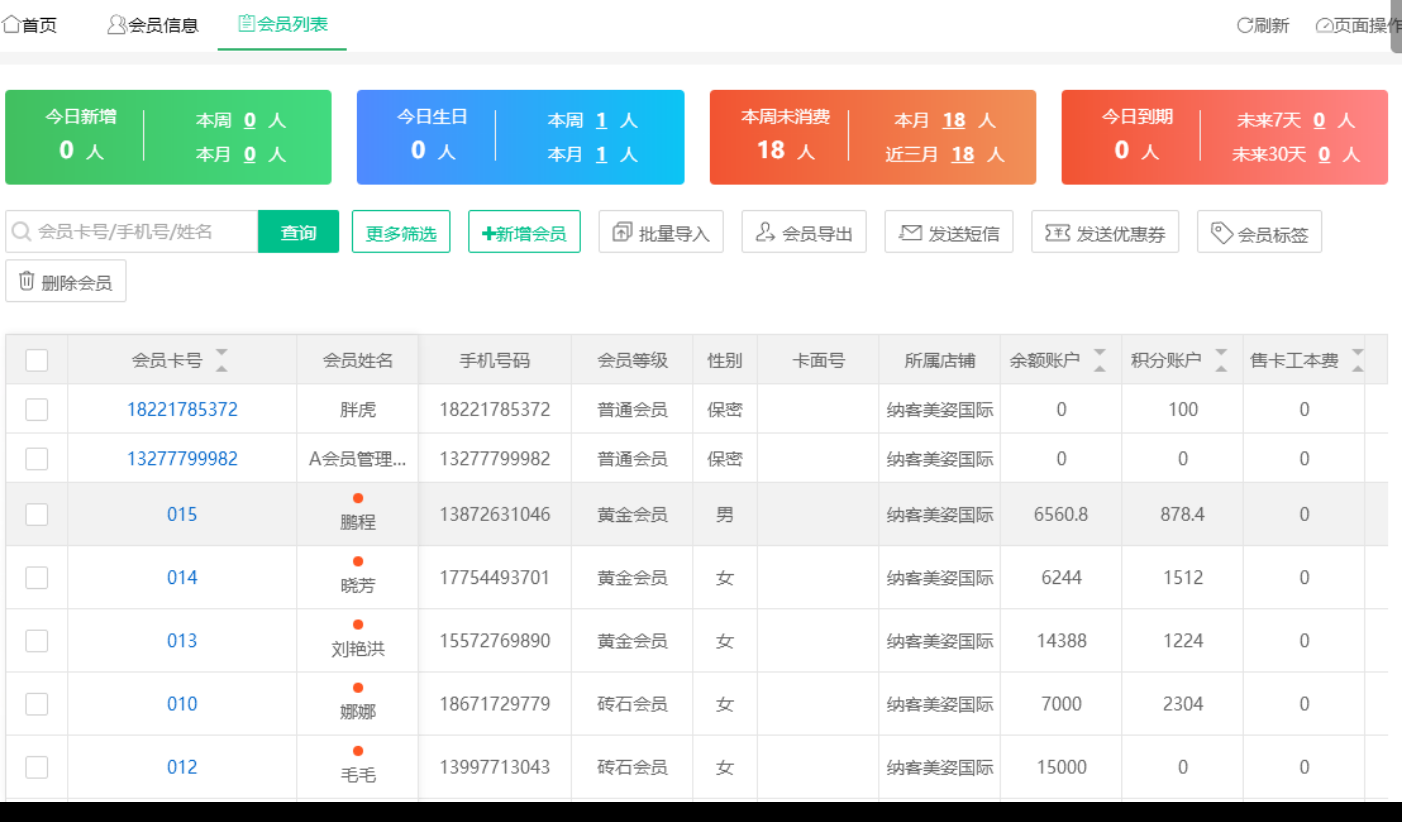This screenshot has height=822, width=1402.
Task: Click the 发送优惠券 coupon icon
Action: [1057, 231]
